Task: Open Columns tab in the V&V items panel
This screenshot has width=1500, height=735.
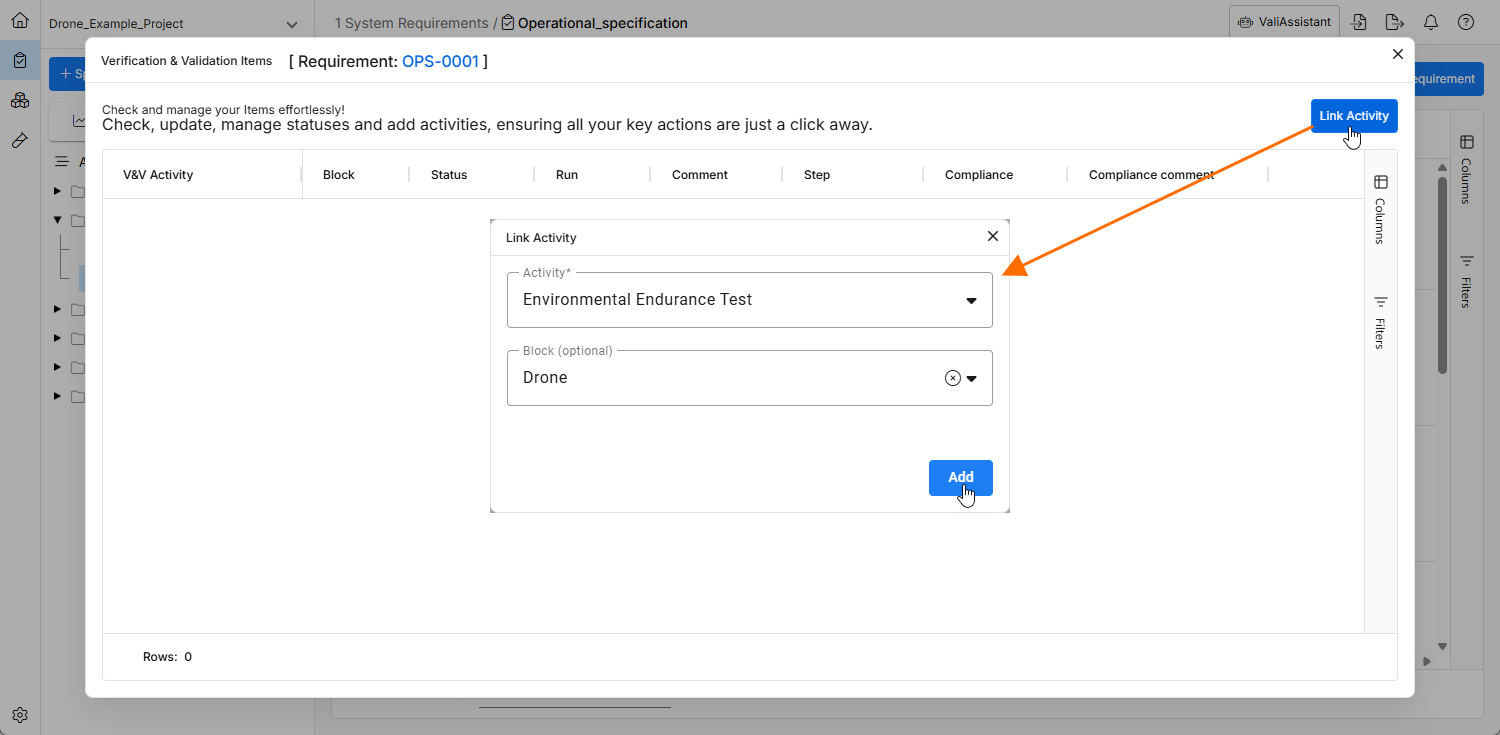Action: (1380, 209)
